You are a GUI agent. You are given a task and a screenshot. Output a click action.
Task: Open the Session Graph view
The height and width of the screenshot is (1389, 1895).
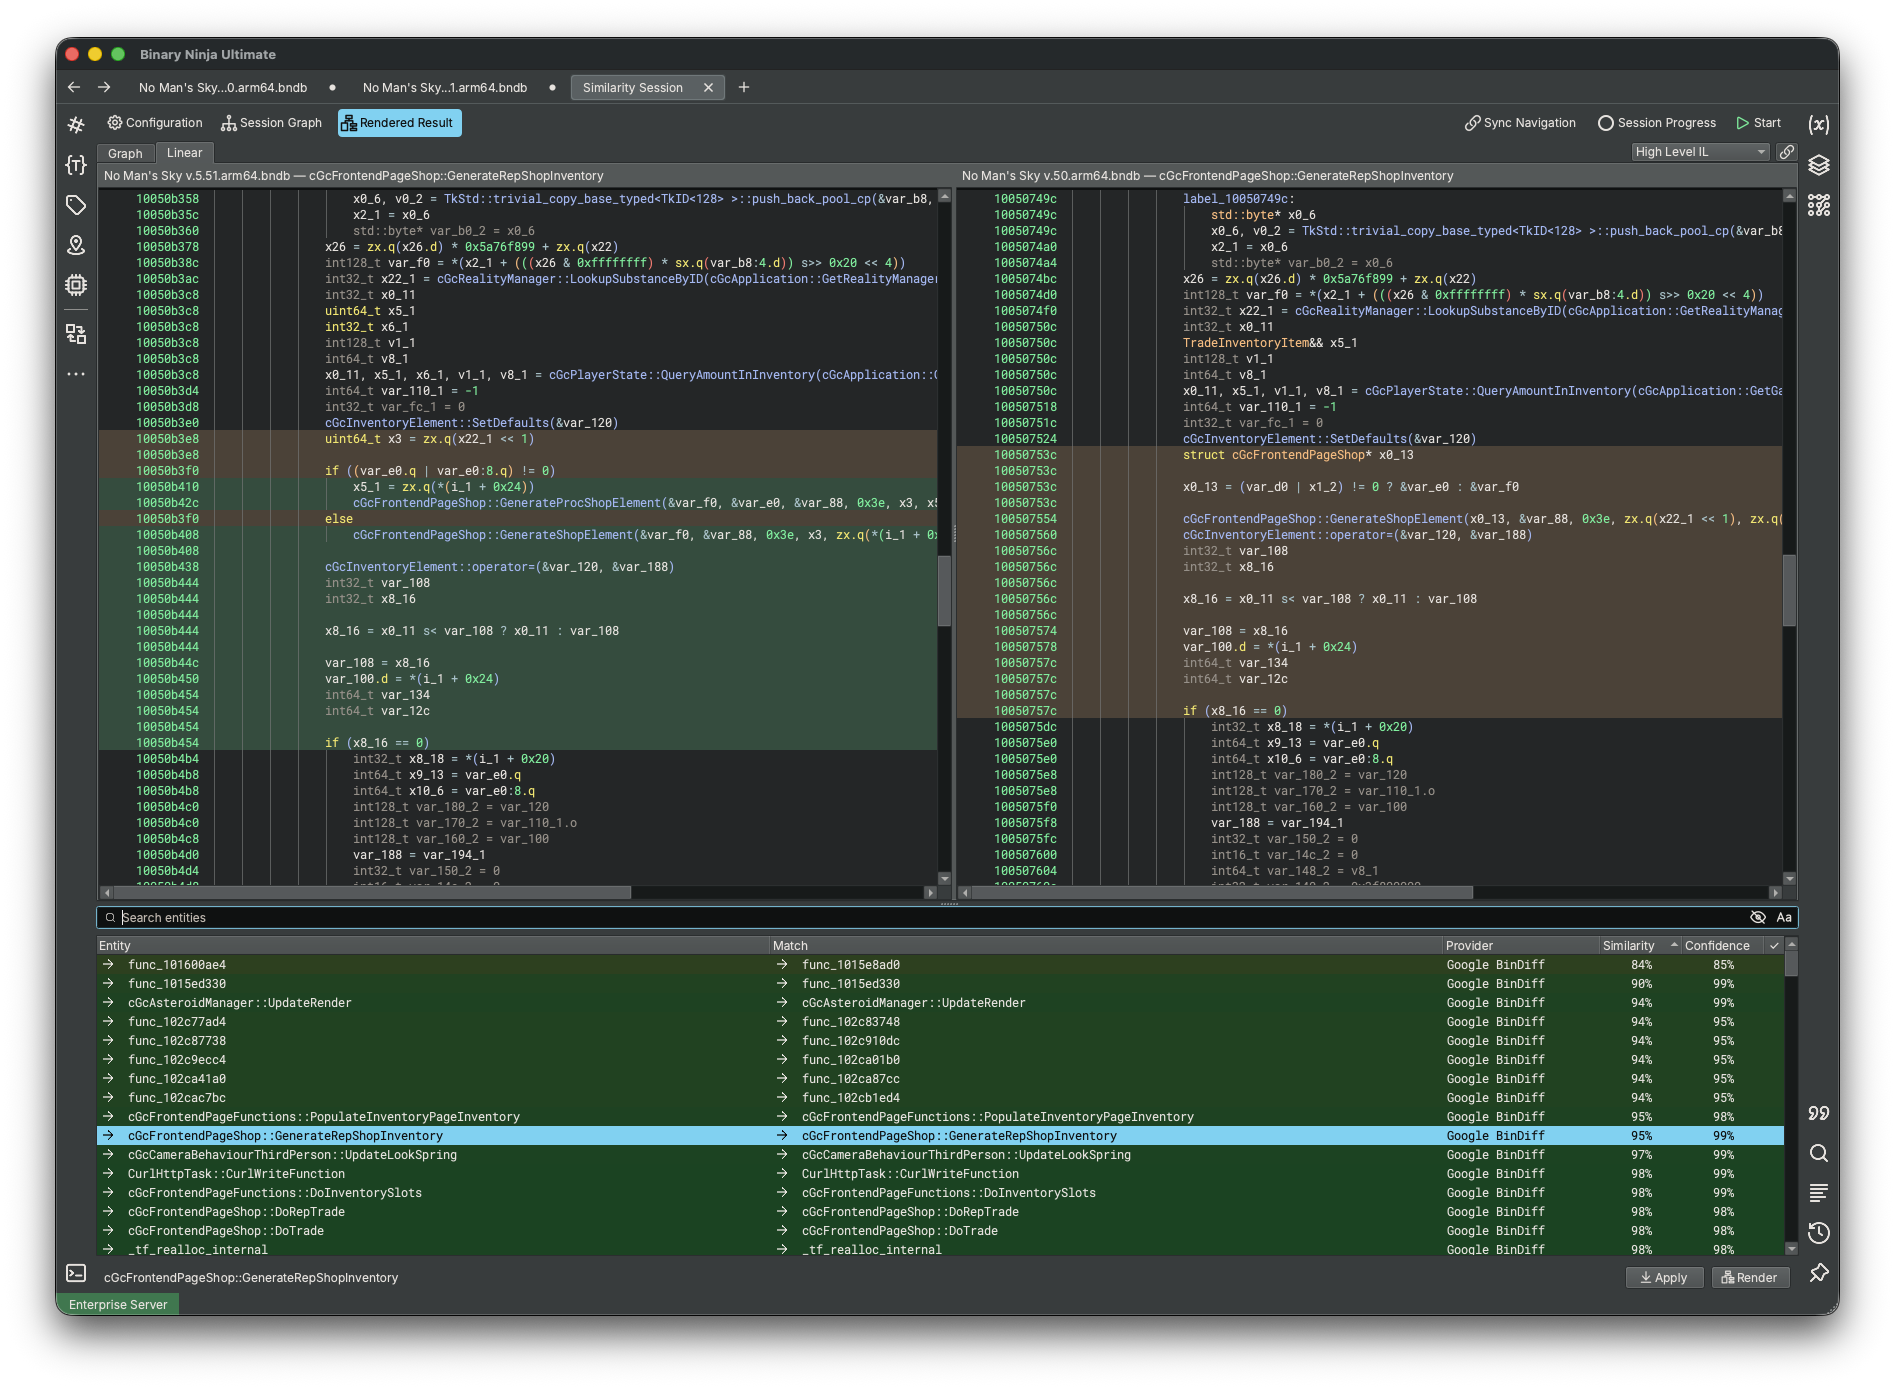271,123
